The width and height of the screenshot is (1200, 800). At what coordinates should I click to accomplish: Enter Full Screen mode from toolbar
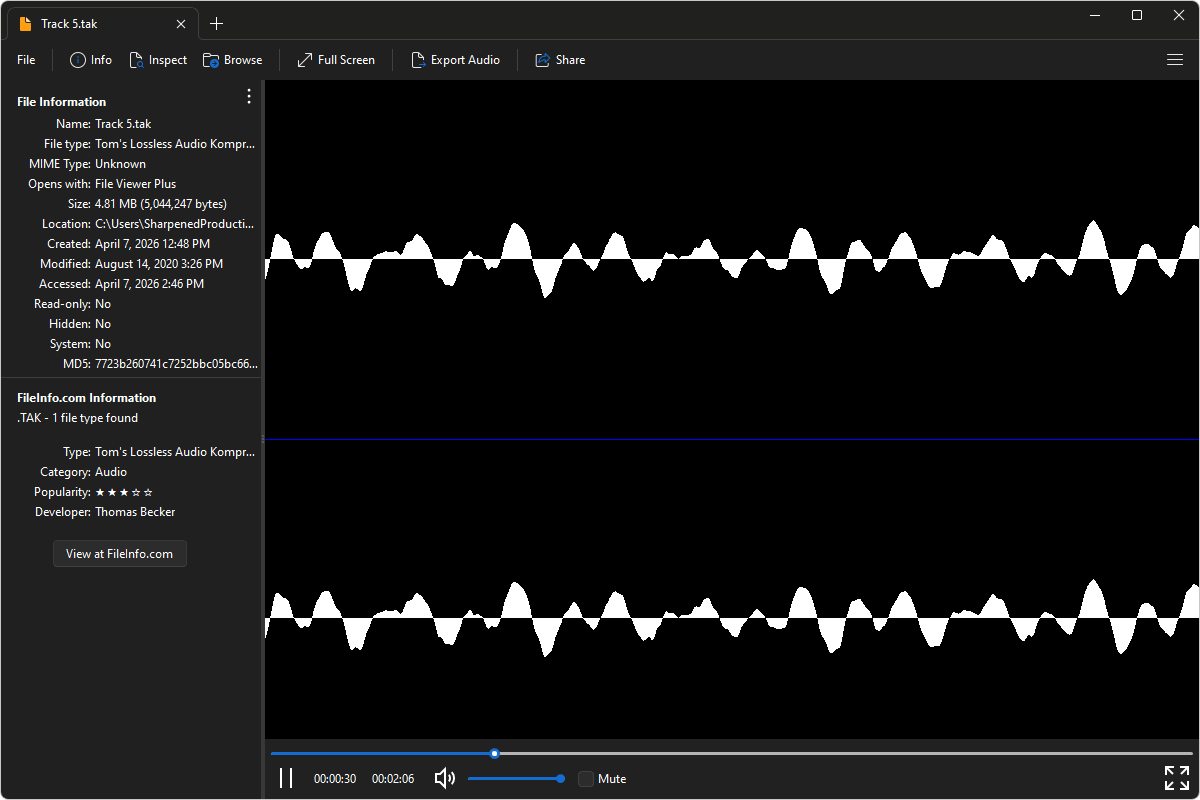coord(305,60)
